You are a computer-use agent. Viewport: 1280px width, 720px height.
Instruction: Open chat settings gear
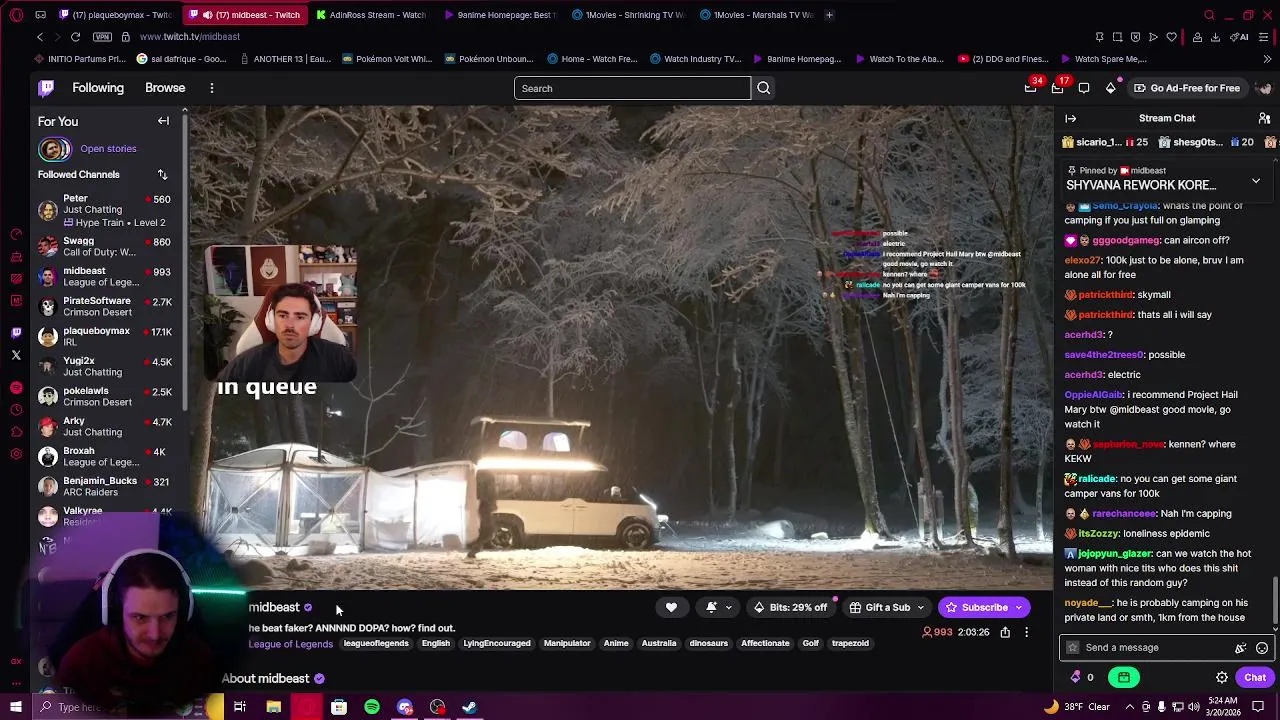click(1222, 677)
